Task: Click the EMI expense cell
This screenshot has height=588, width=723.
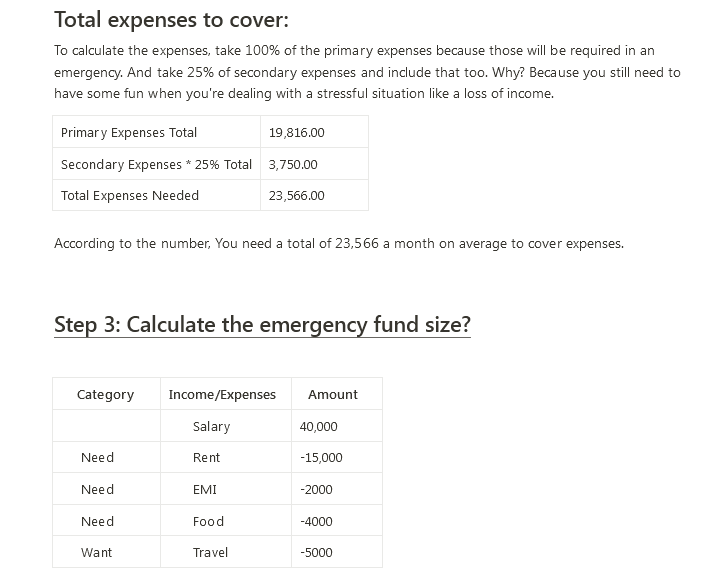Action: pyautogui.click(x=226, y=489)
